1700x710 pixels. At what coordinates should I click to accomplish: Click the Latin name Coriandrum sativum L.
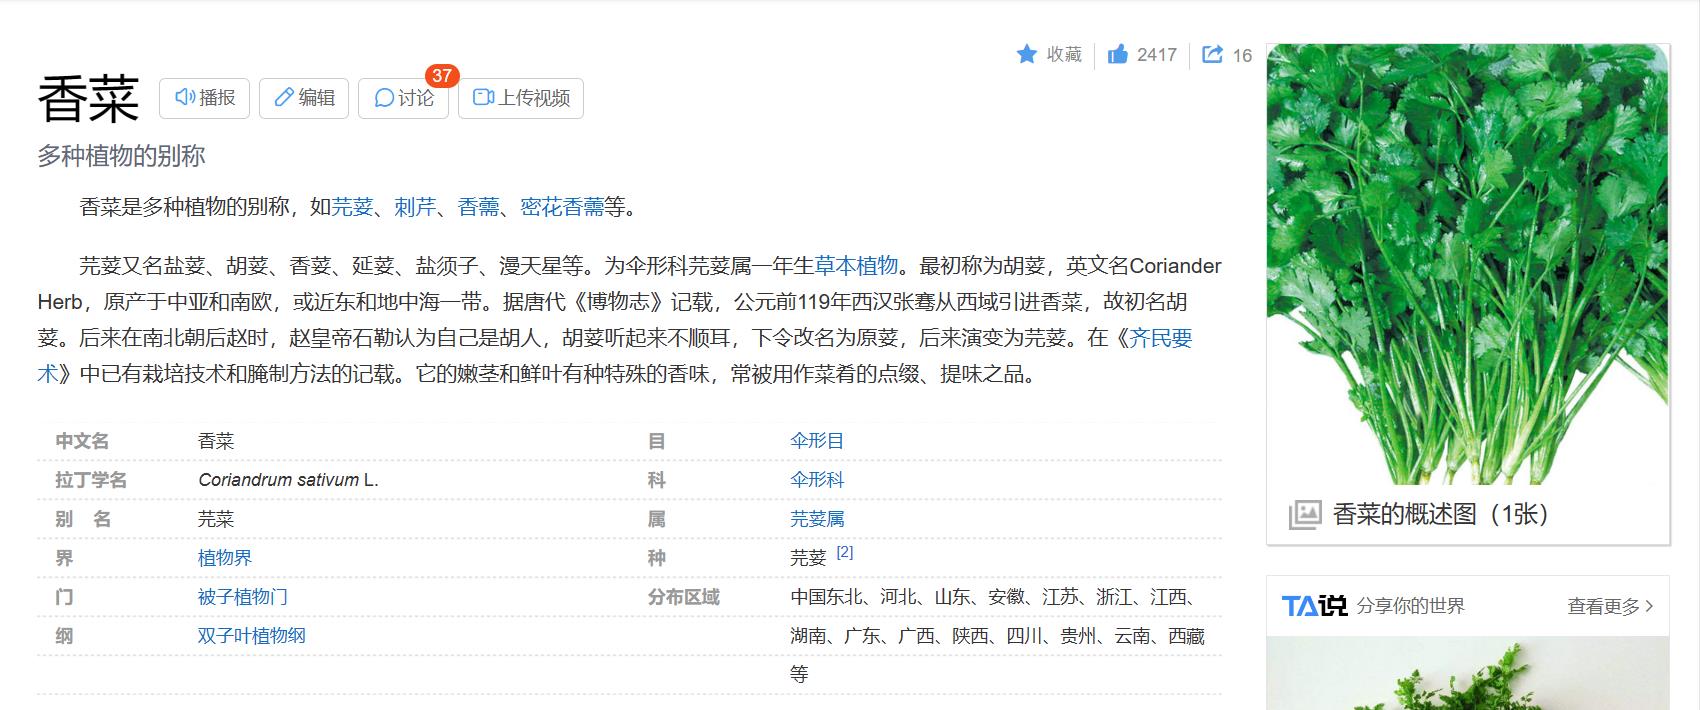tap(288, 480)
